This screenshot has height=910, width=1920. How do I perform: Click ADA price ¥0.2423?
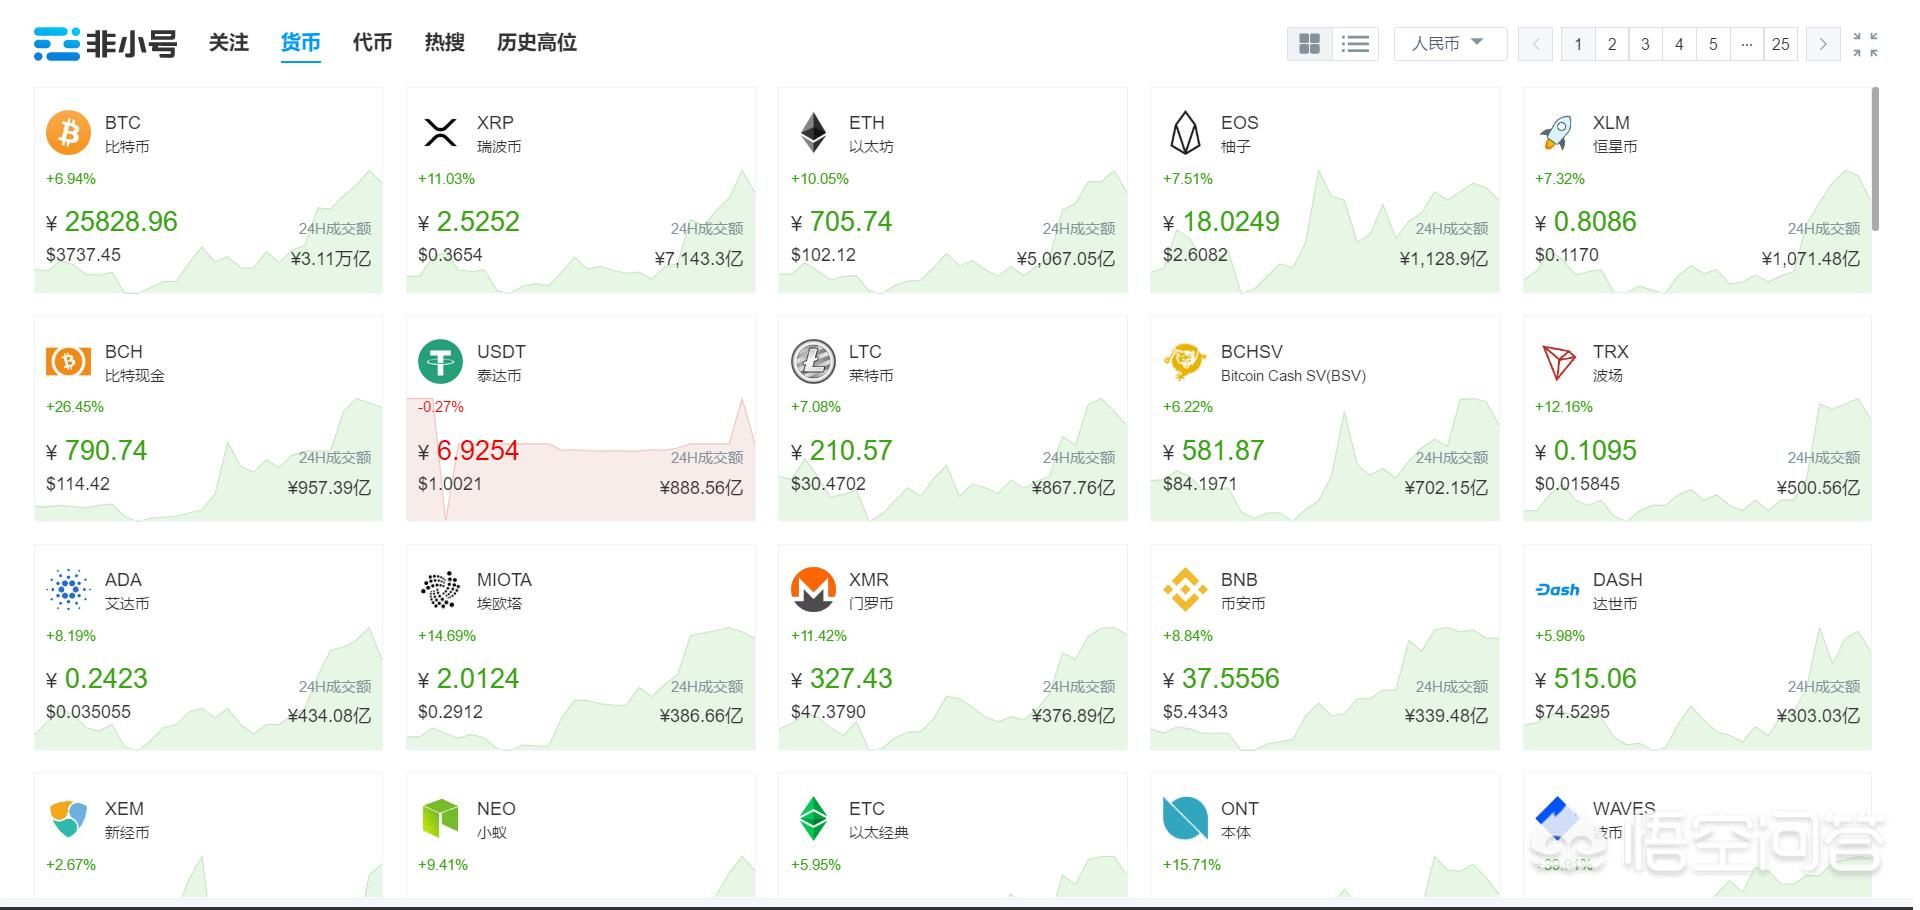click(97, 678)
